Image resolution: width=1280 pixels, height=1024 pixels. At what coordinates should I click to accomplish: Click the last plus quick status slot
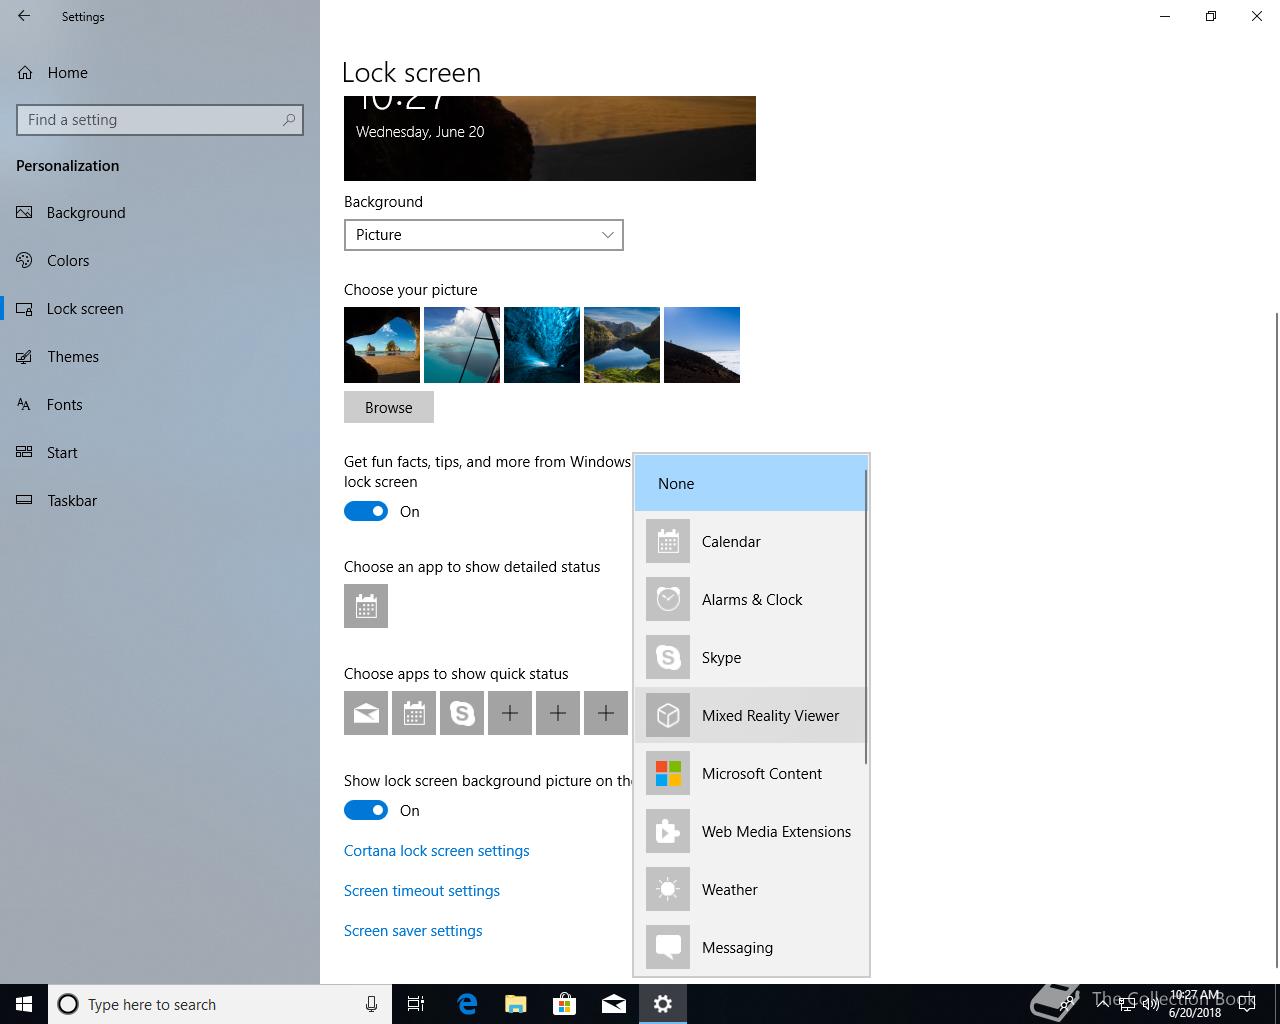tap(606, 713)
